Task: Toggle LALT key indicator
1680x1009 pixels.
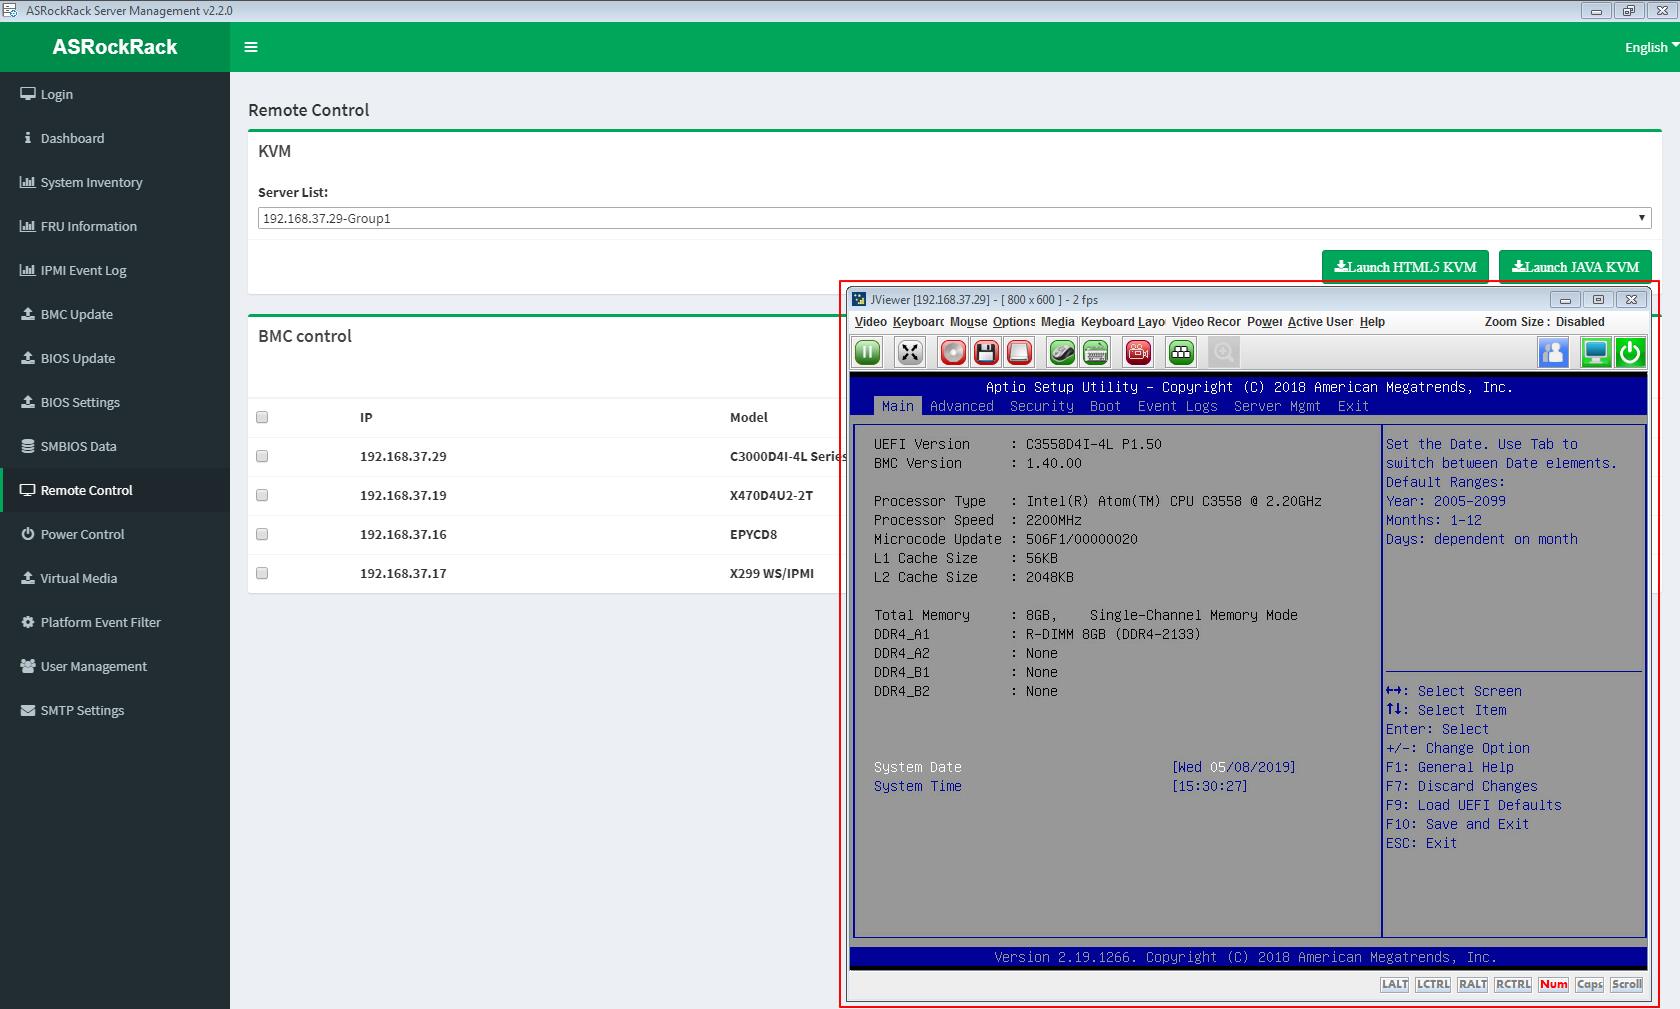Action: 1395,984
